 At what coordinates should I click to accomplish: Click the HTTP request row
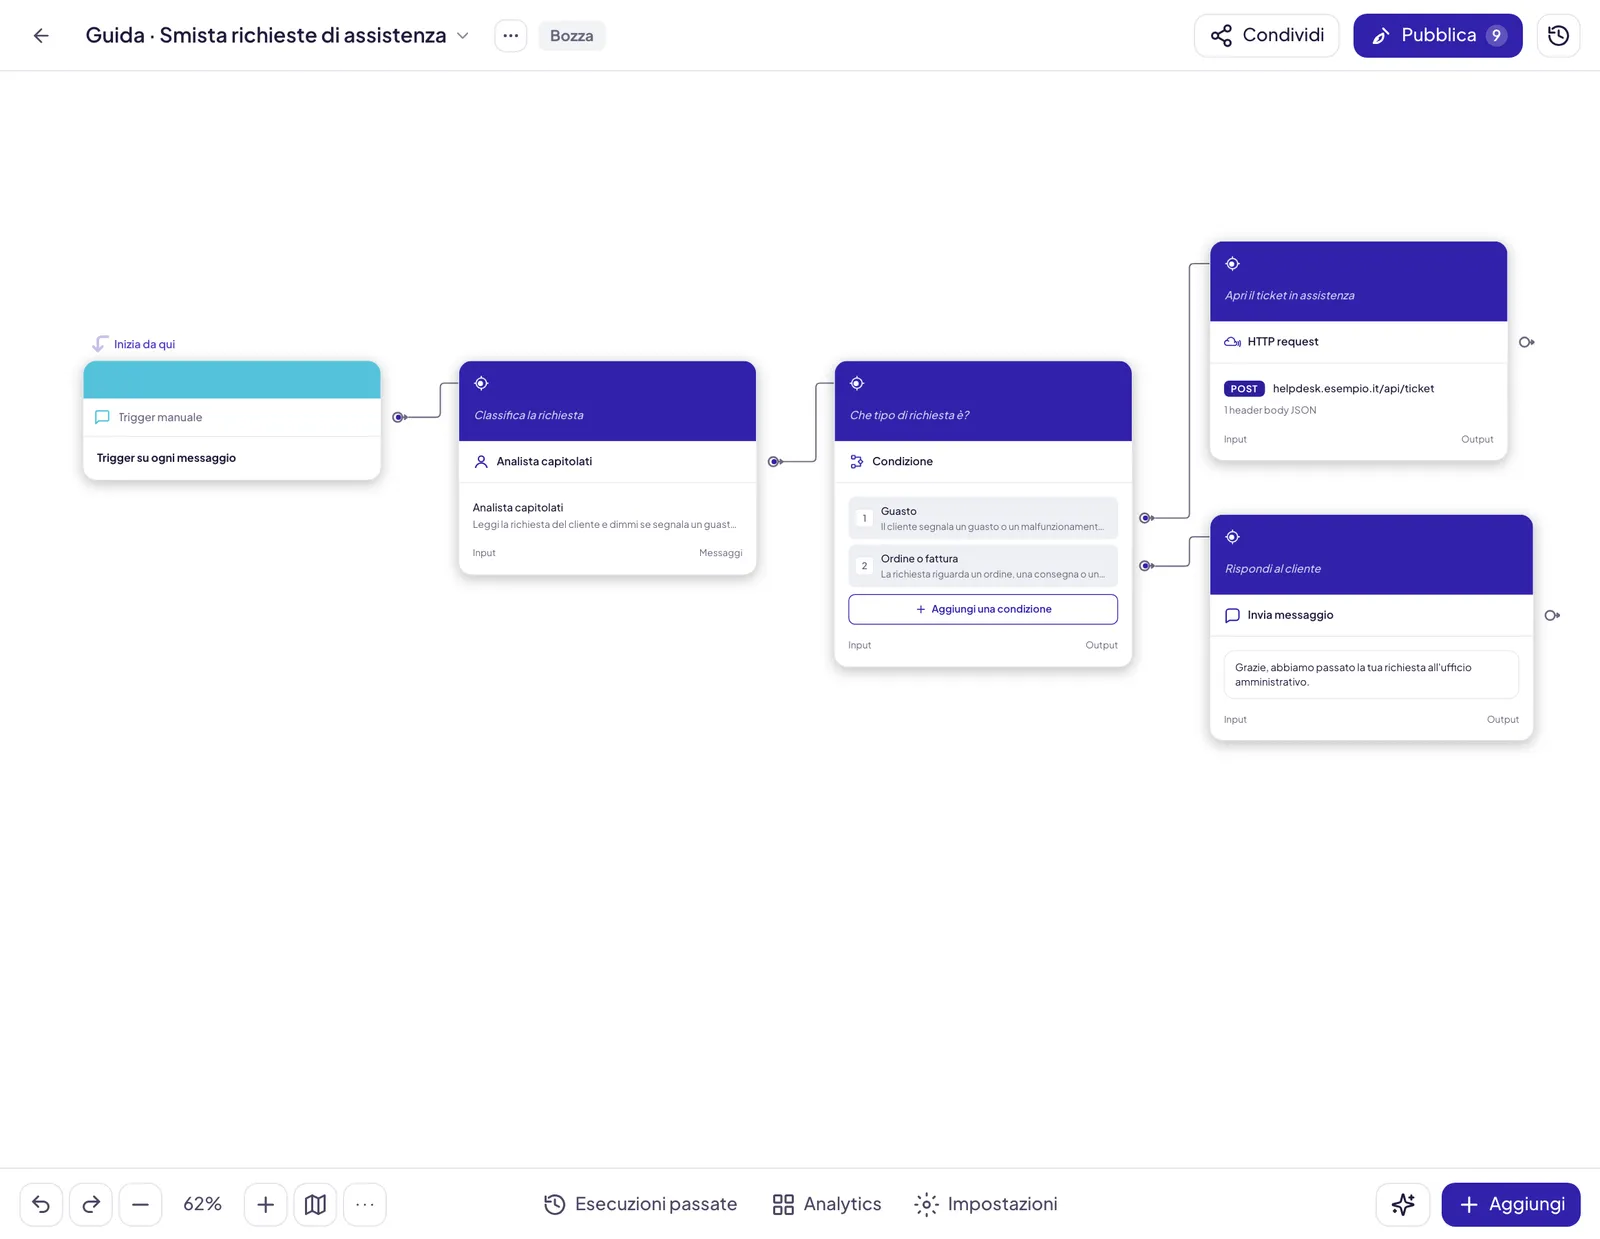(x=1358, y=342)
